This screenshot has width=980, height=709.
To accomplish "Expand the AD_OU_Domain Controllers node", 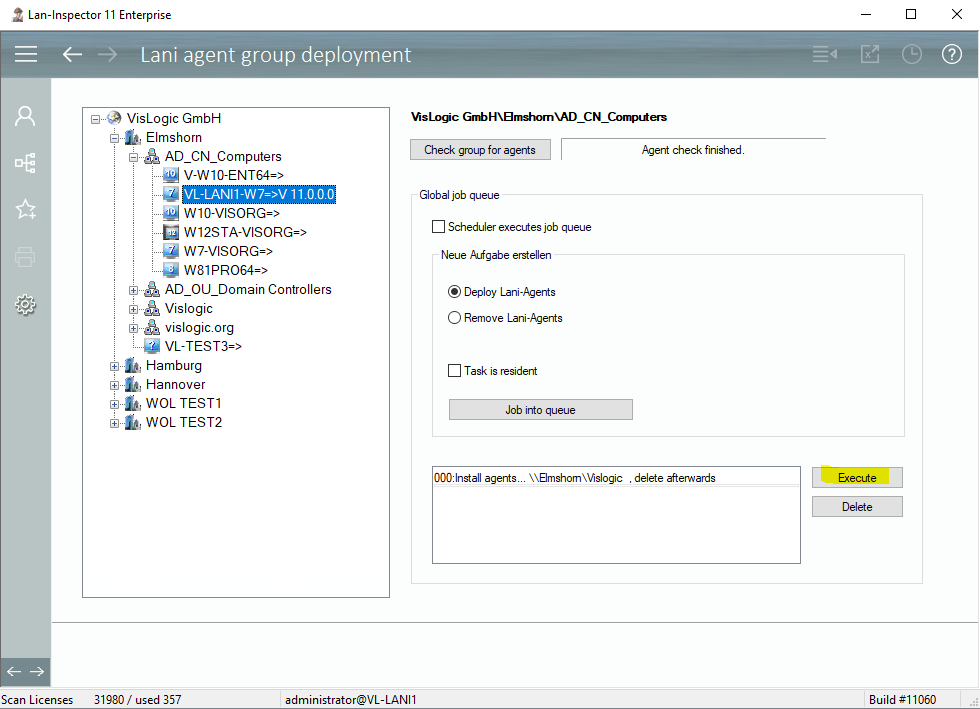I will [134, 290].
